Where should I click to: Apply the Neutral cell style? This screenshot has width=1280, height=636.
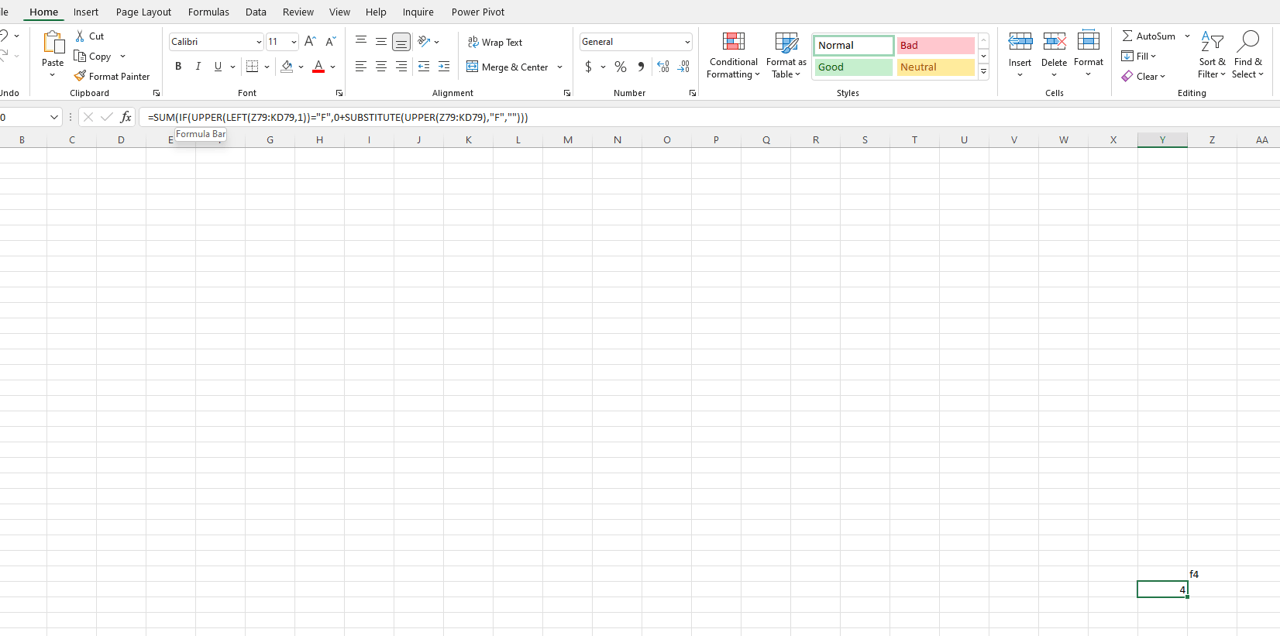pos(935,67)
